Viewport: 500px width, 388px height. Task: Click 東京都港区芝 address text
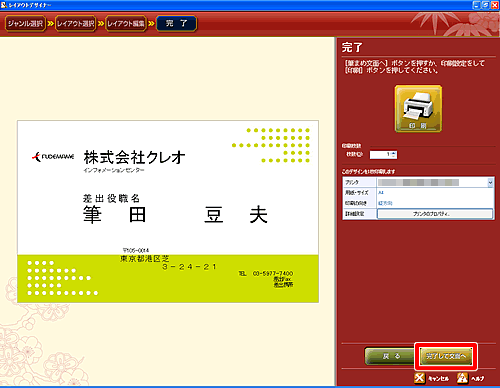pyautogui.click(x=145, y=258)
